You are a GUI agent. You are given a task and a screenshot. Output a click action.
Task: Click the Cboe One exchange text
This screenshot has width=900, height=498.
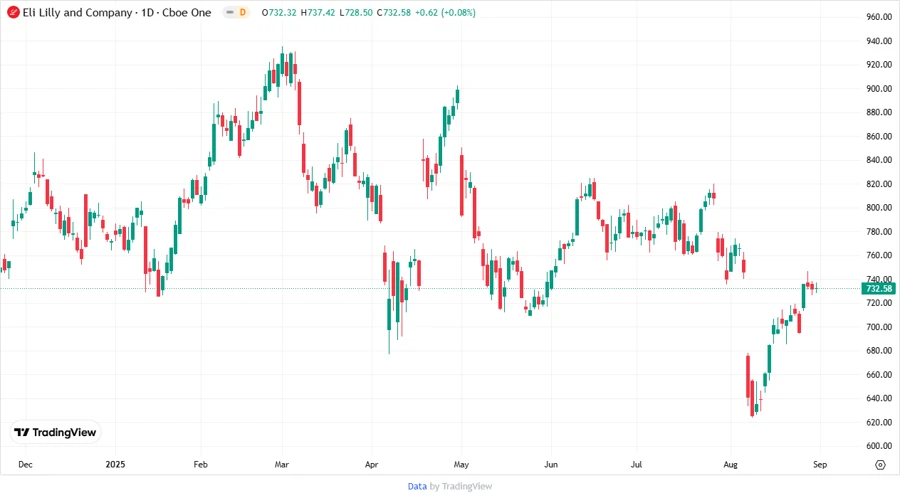187,13
